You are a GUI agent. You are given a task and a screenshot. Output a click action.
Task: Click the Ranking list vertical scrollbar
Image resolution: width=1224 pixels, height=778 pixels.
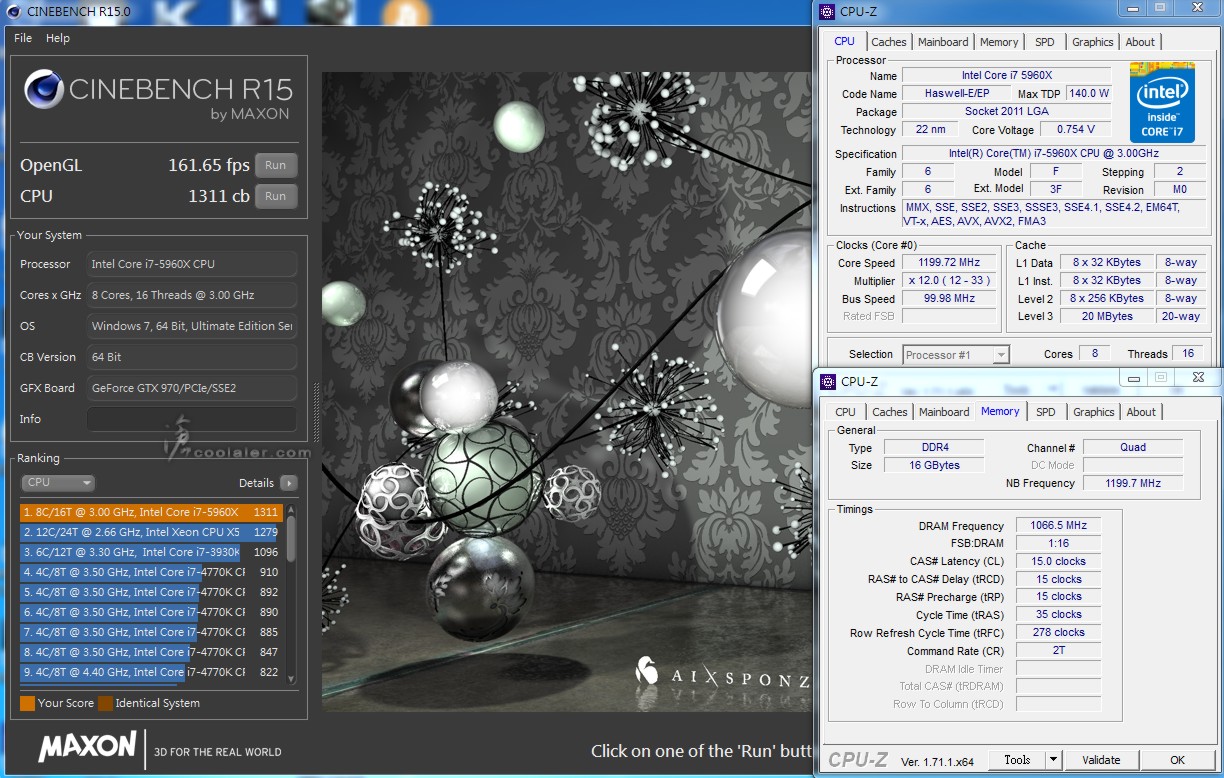(291, 593)
